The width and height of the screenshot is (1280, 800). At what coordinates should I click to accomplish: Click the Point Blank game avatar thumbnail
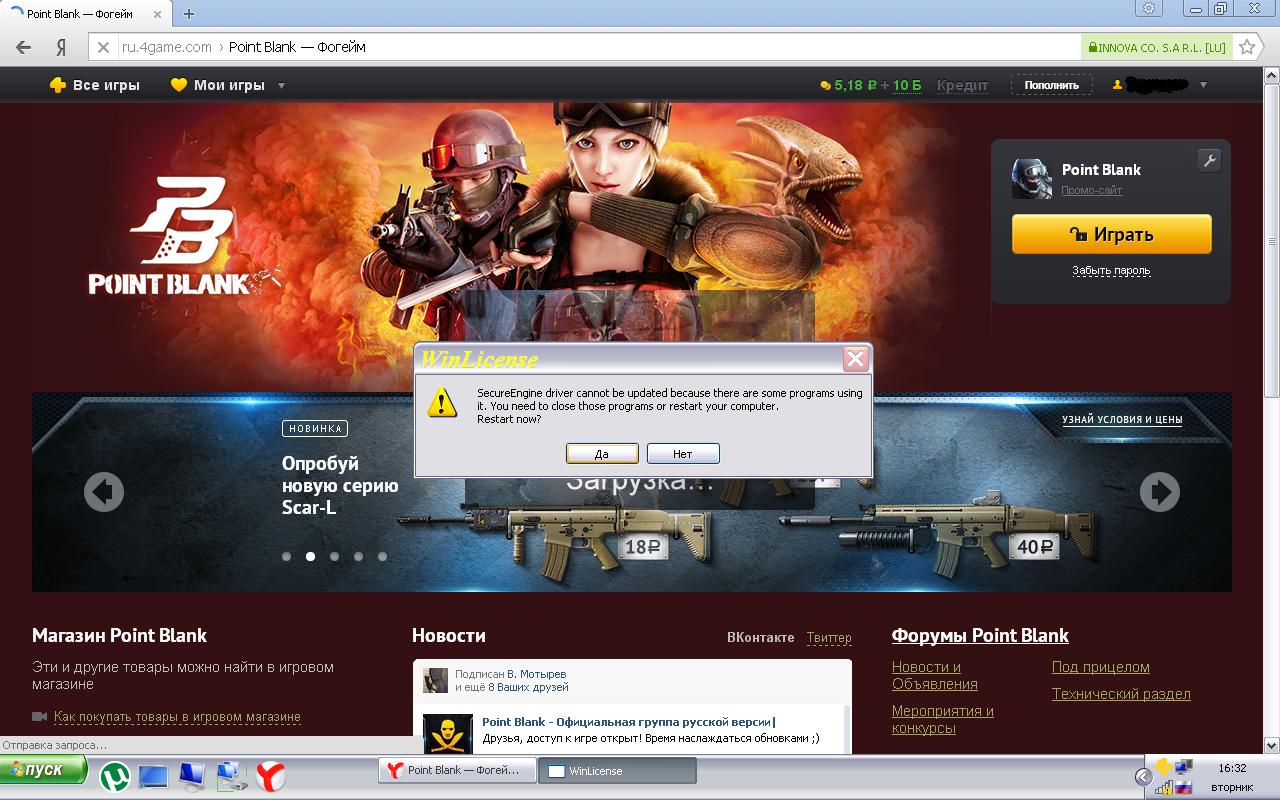click(1031, 178)
